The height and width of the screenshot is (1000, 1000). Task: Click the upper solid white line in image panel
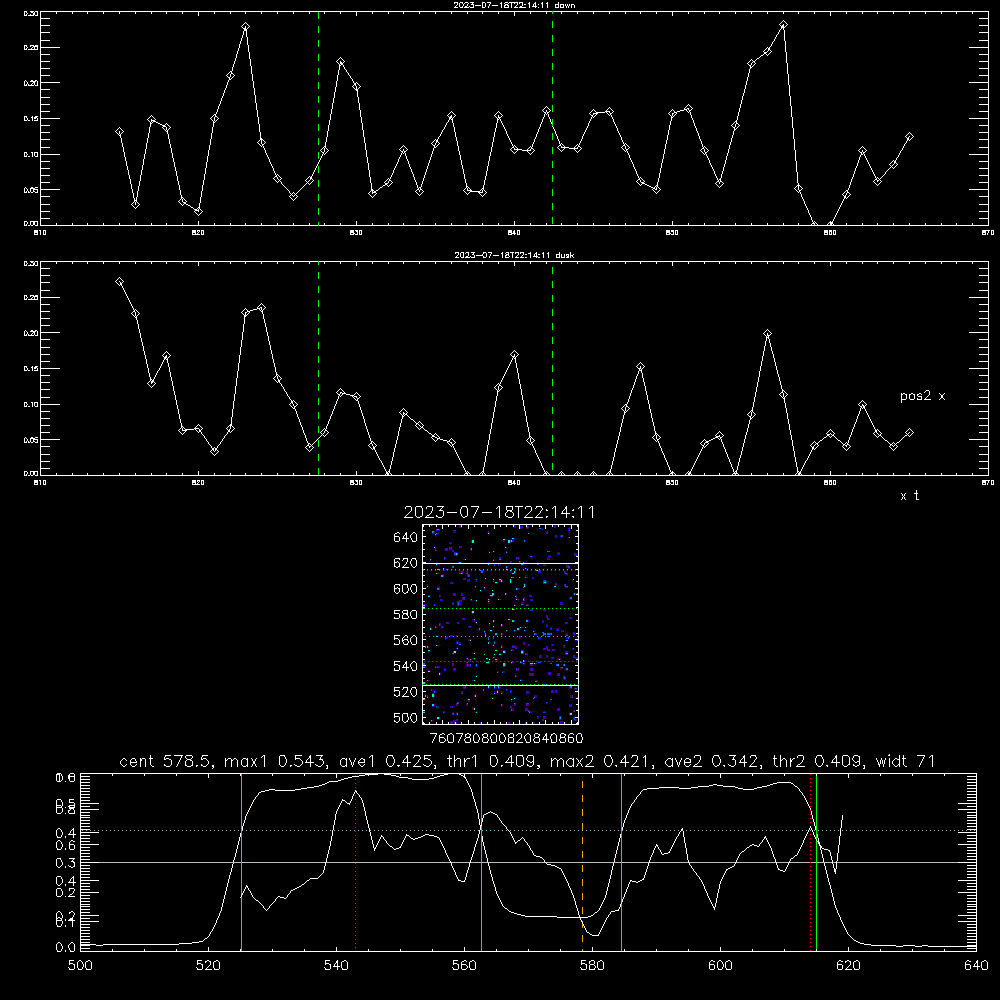coord(500,563)
